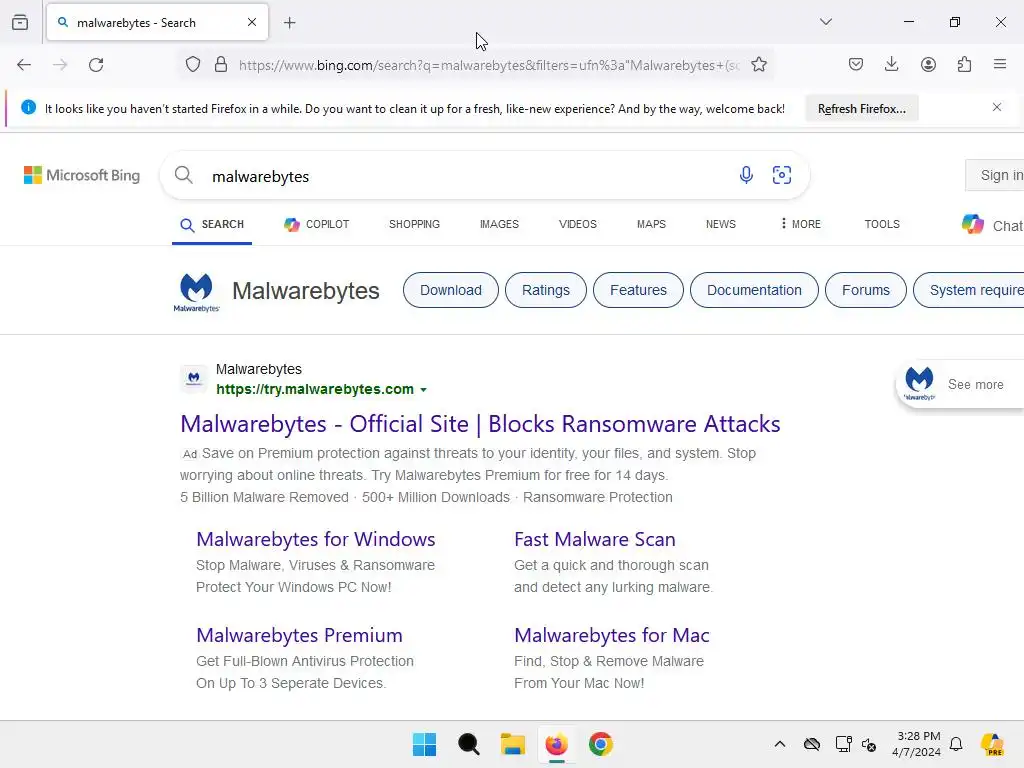Click Firefox icon in taskbar
This screenshot has width=1024, height=768.
click(x=556, y=744)
